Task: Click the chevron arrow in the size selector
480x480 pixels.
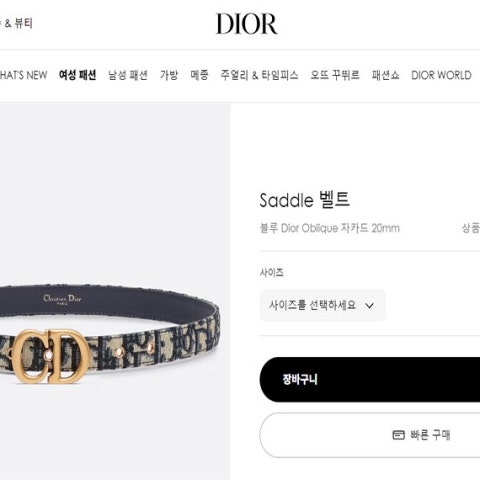Action: pyautogui.click(x=370, y=305)
